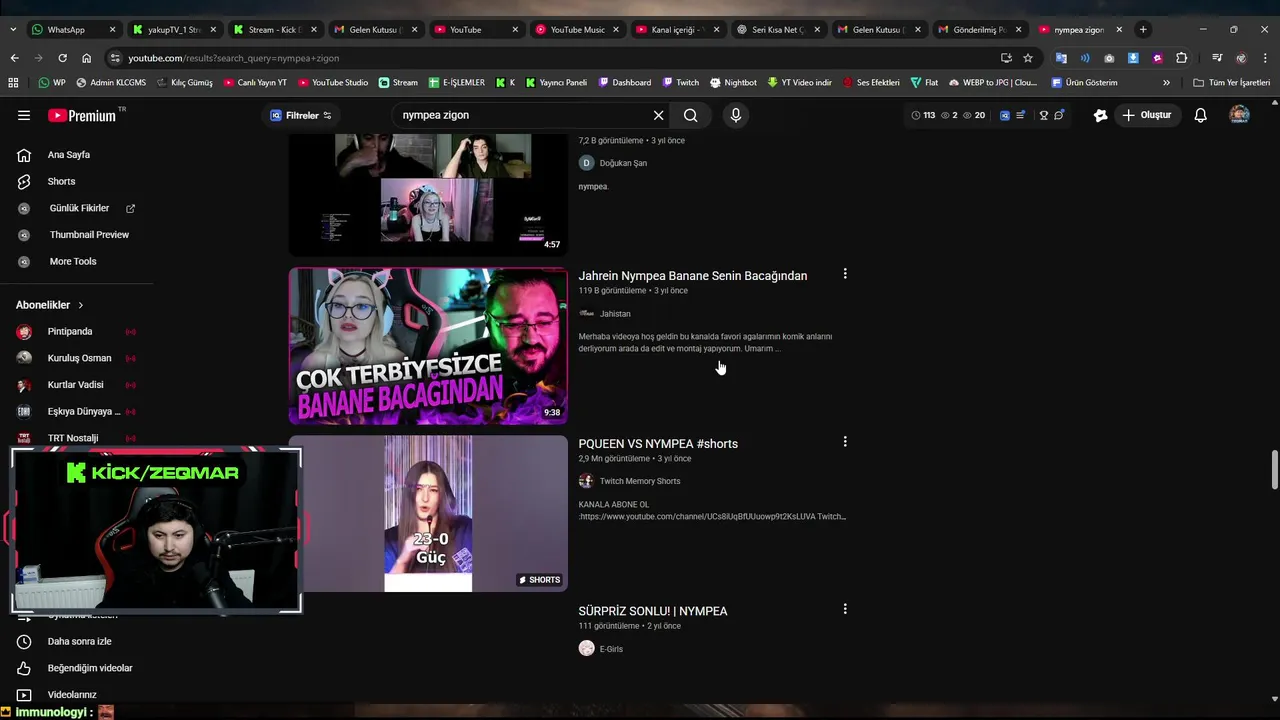Expand Abonelikler subscriptions section
This screenshot has width=1280, height=720.
pyautogui.click(x=50, y=305)
